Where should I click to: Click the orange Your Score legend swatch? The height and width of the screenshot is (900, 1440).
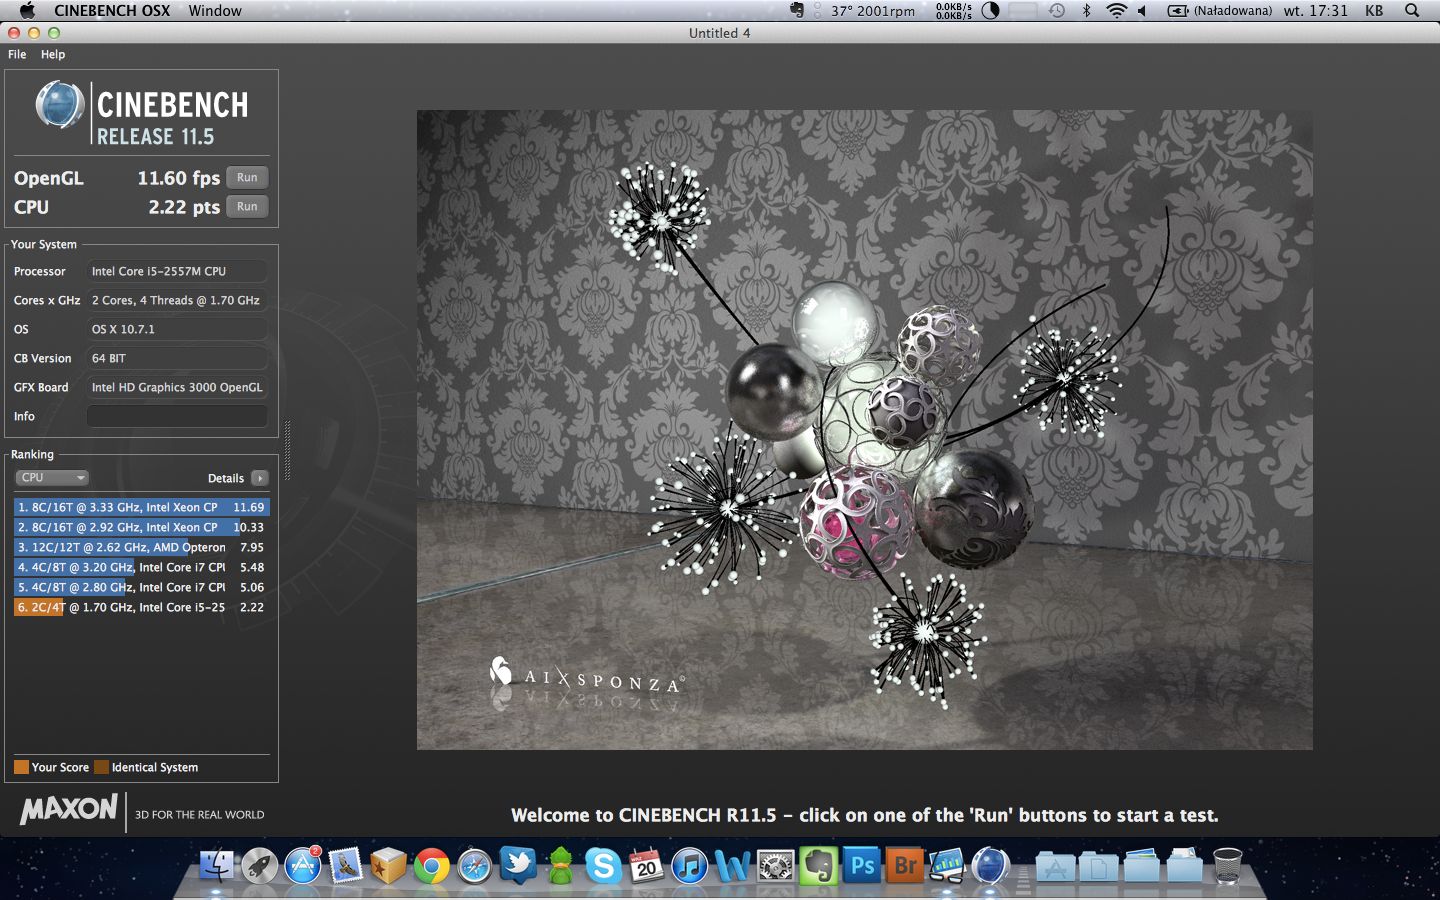(21, 767)
